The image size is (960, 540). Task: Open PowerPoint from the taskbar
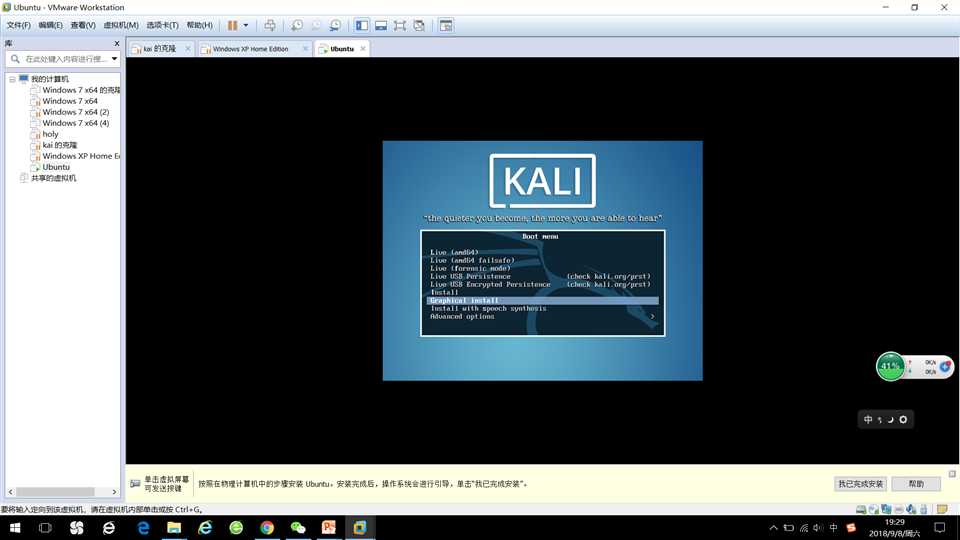[329, 527]
